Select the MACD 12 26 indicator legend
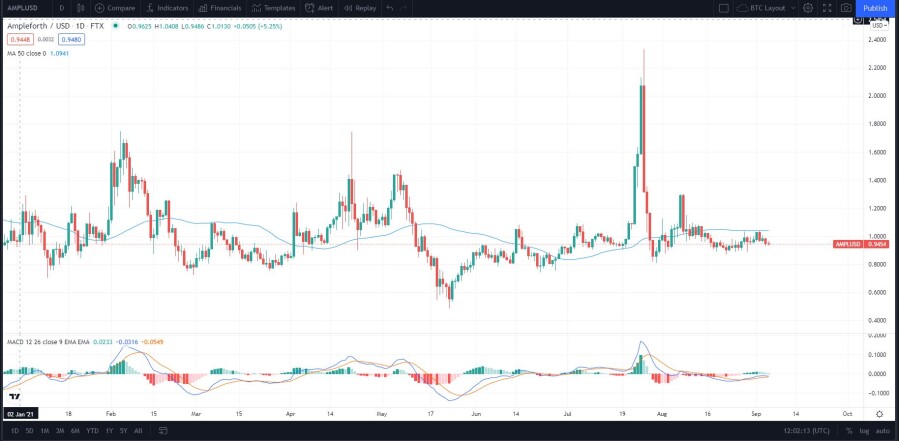The height and width of the screenshot is (441, 899). [48, 342]
